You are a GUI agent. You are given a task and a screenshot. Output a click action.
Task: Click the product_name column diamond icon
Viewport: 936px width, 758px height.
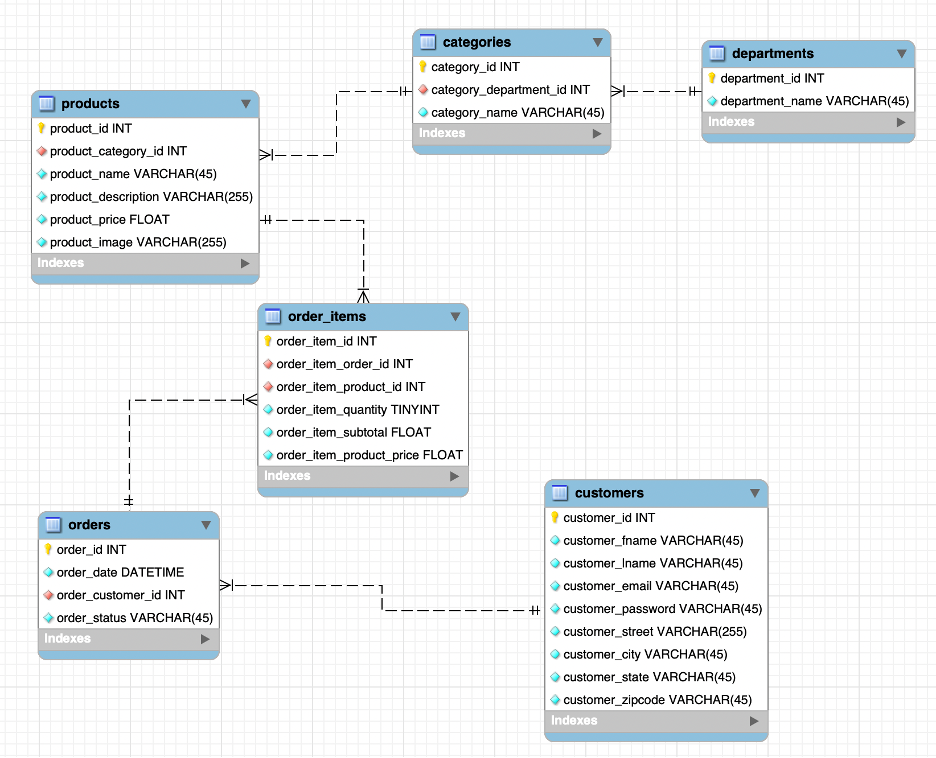pos(41,174)
